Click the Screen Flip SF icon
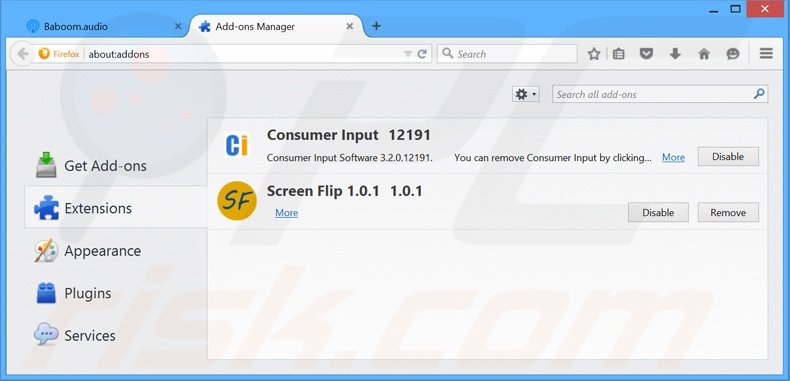 (x=237, y=201)
